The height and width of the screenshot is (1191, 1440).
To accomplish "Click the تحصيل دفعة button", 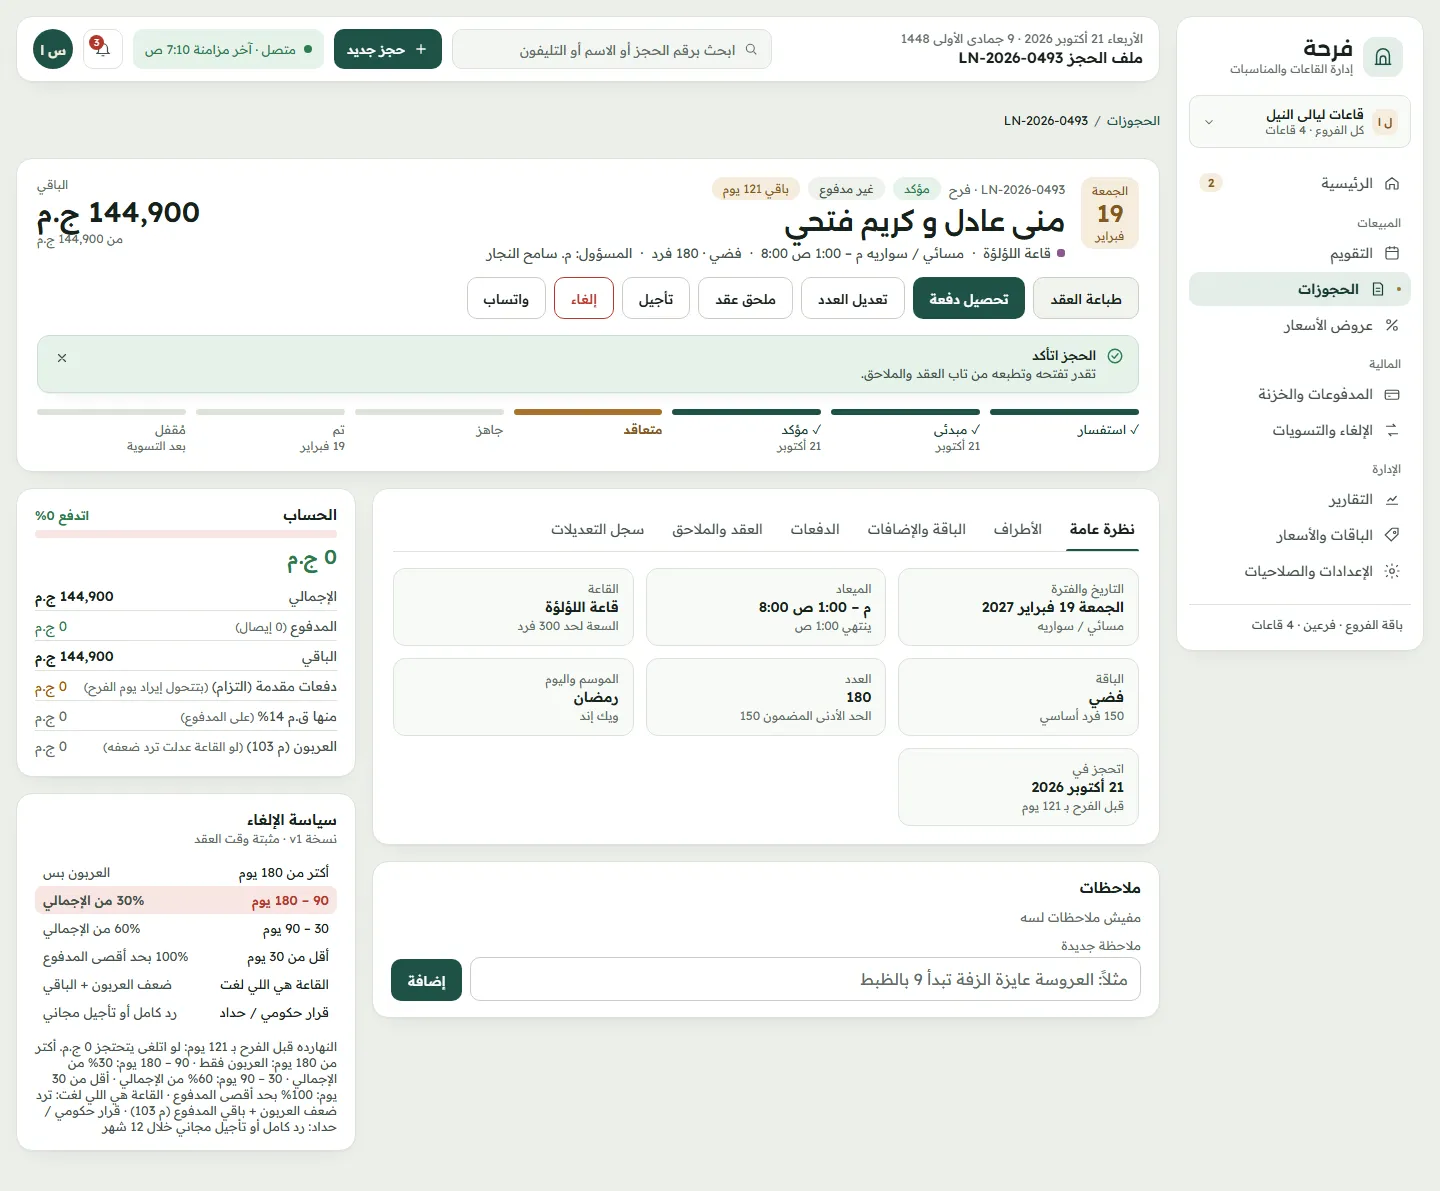I will click(x=969, y=298).
